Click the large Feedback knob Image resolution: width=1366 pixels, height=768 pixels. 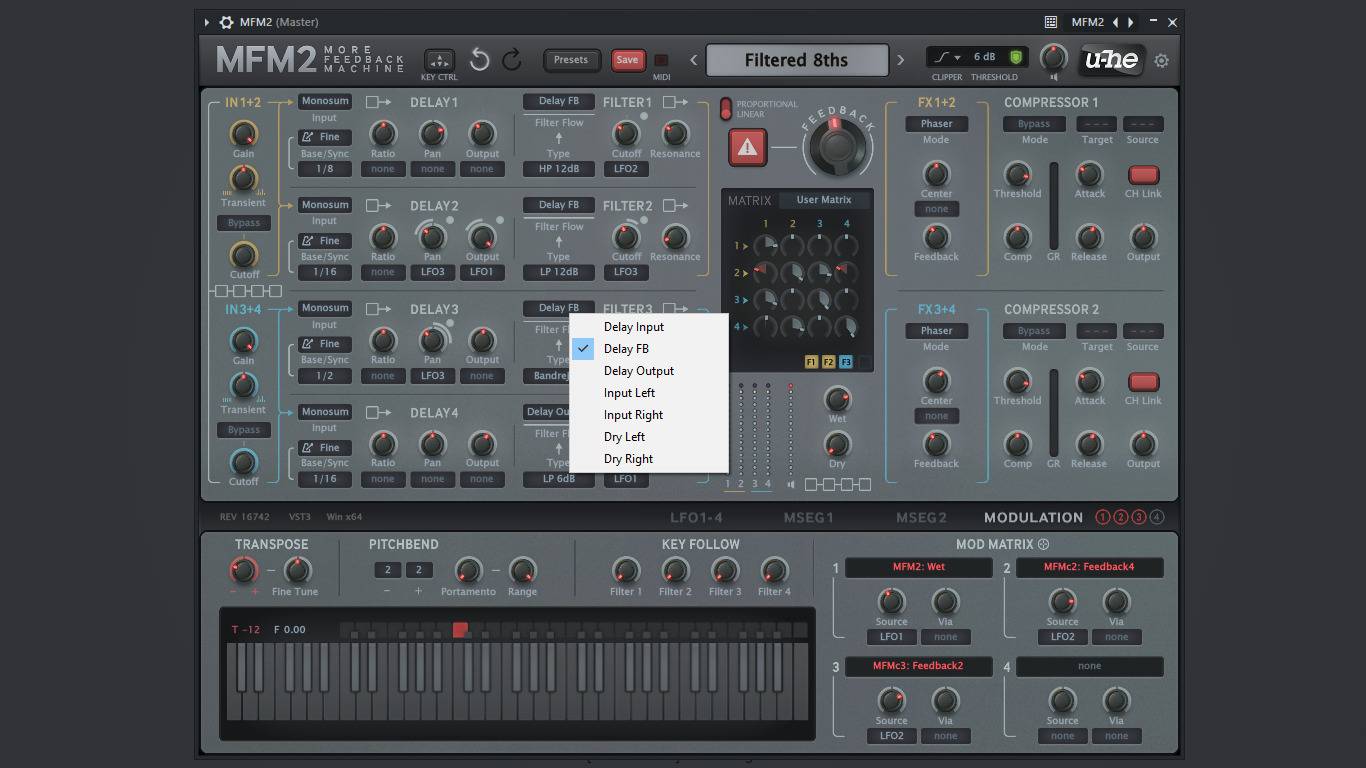tap(837, 148)
